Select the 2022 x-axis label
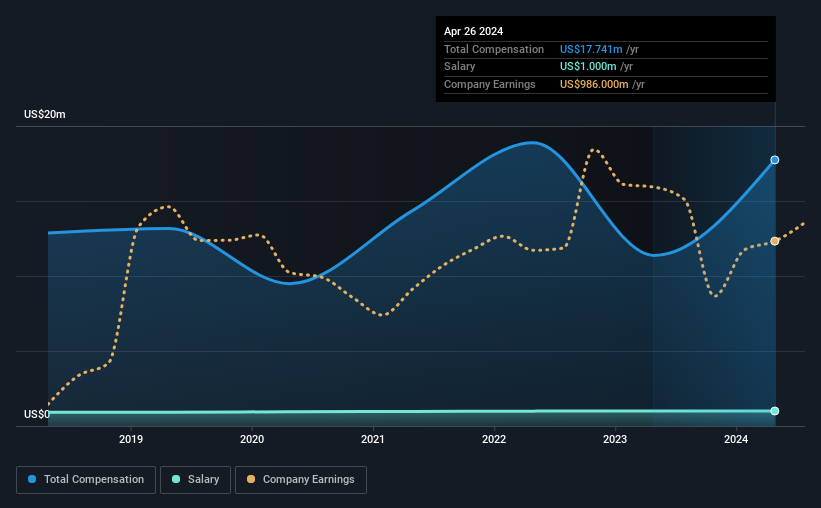The image size is (821, 508). [494, 439]
